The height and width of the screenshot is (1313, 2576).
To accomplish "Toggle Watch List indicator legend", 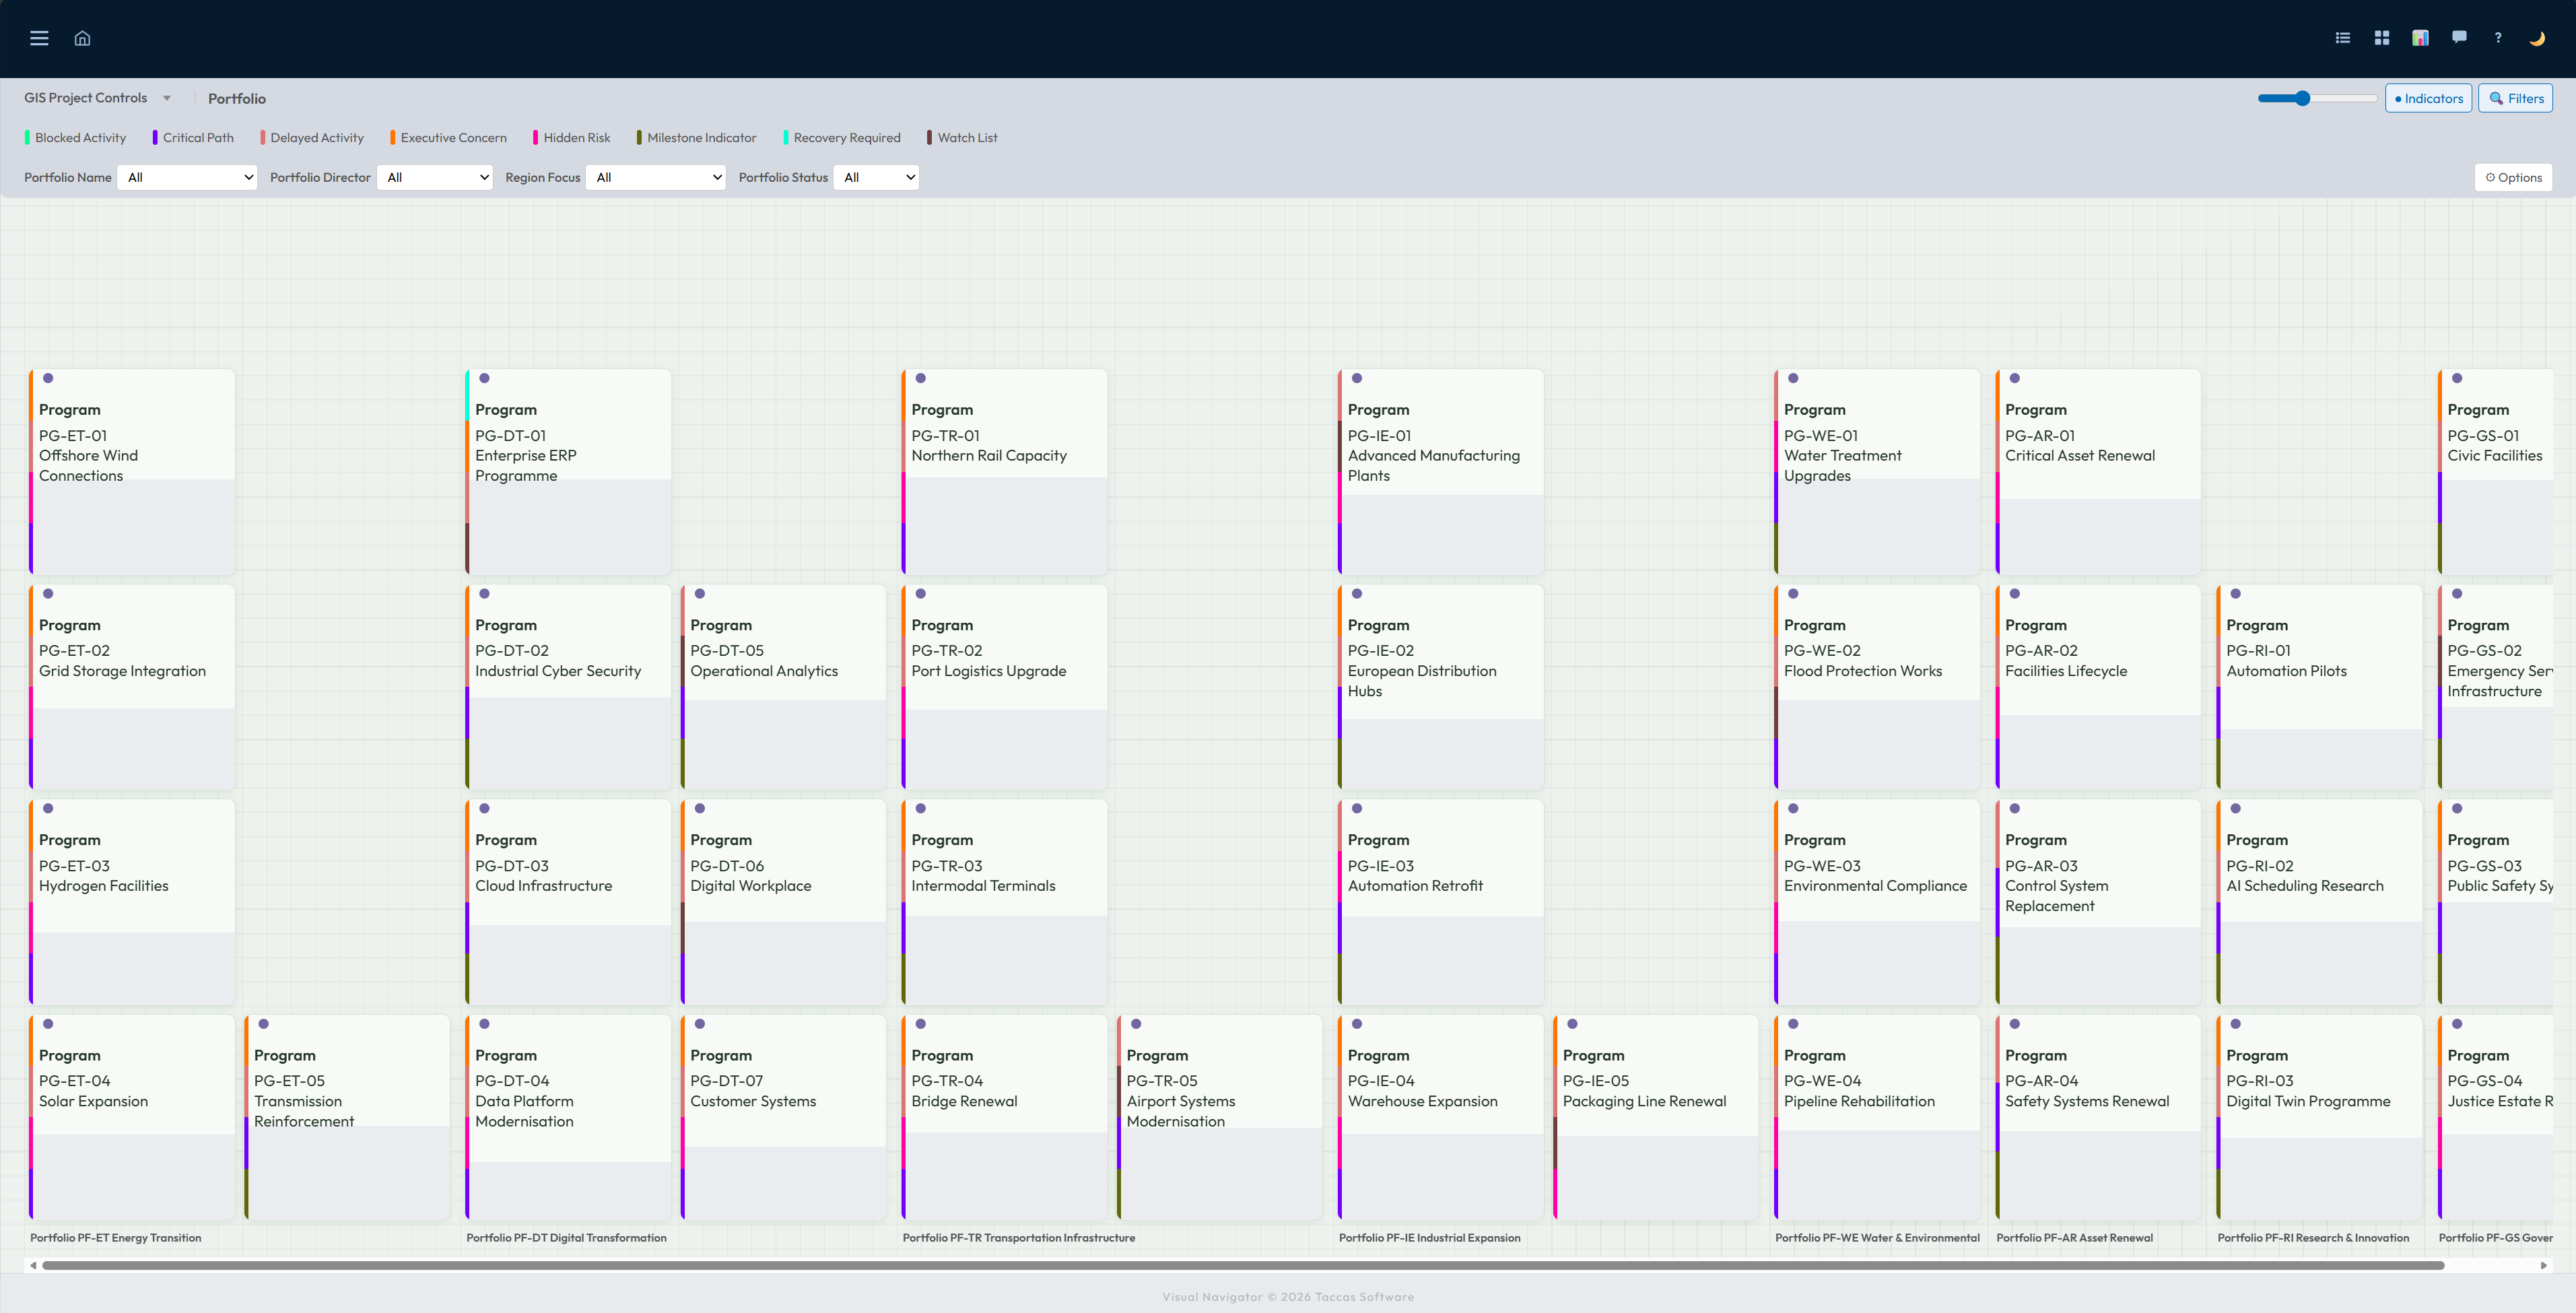I will click(962, 138).
